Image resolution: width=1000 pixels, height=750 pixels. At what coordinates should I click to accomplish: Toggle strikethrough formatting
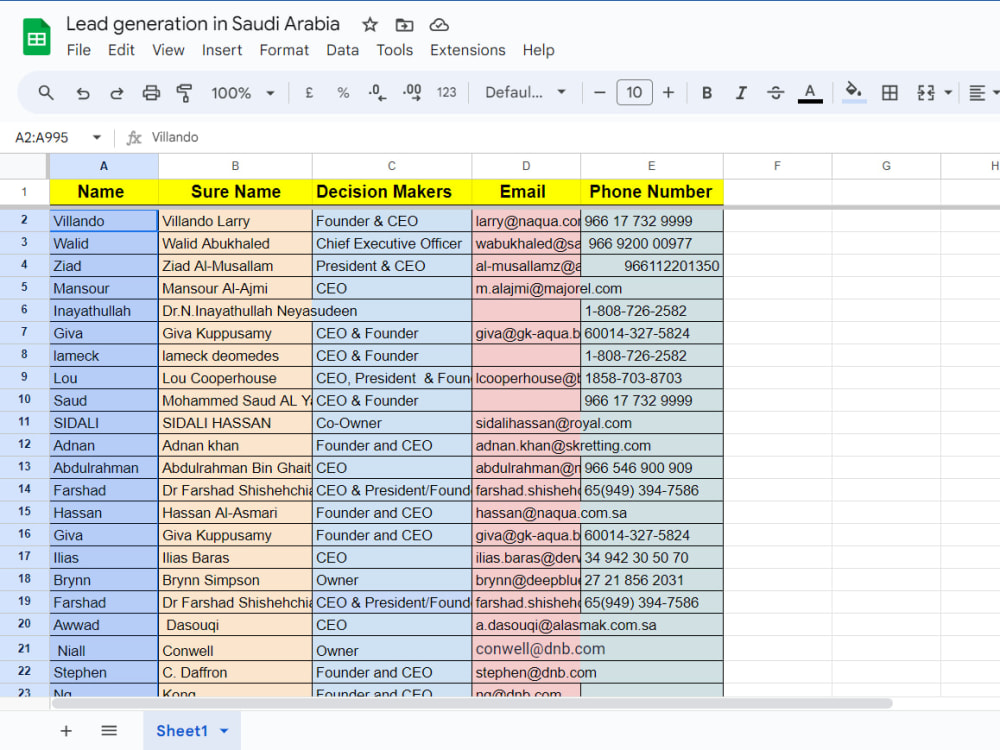point(776,93)
